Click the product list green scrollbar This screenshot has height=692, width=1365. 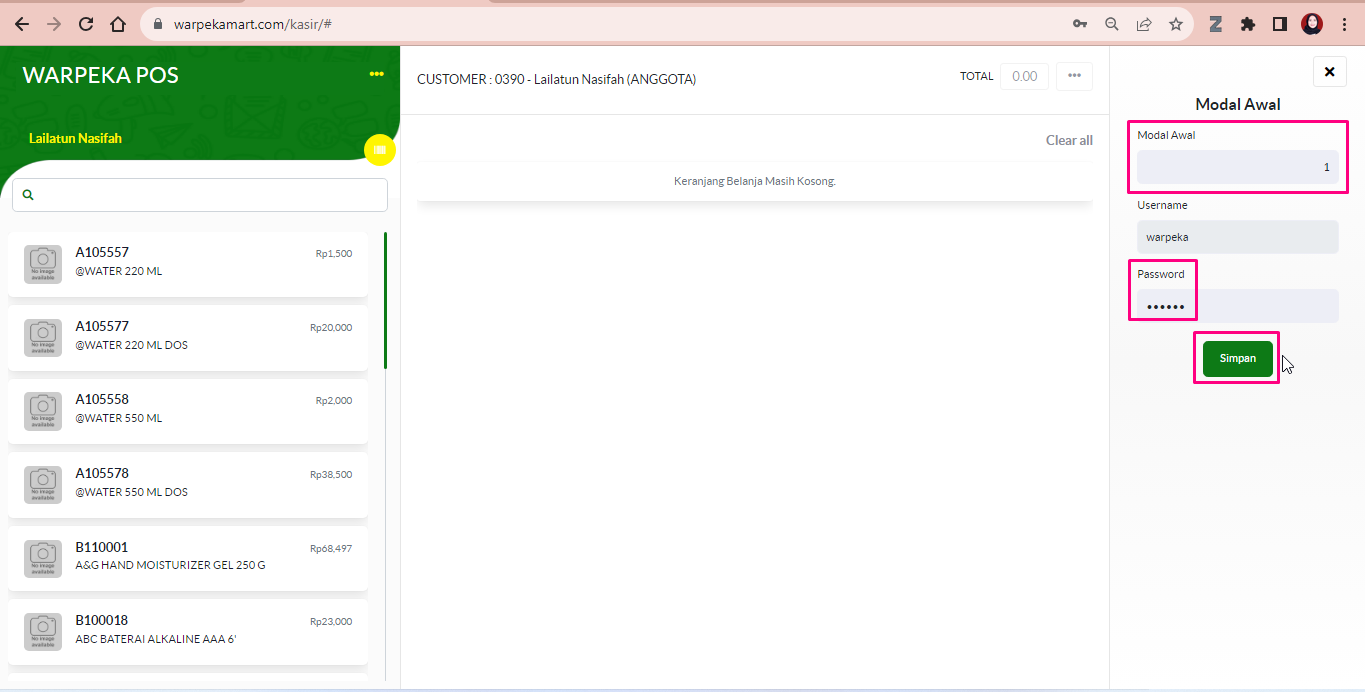pos(386,300)
